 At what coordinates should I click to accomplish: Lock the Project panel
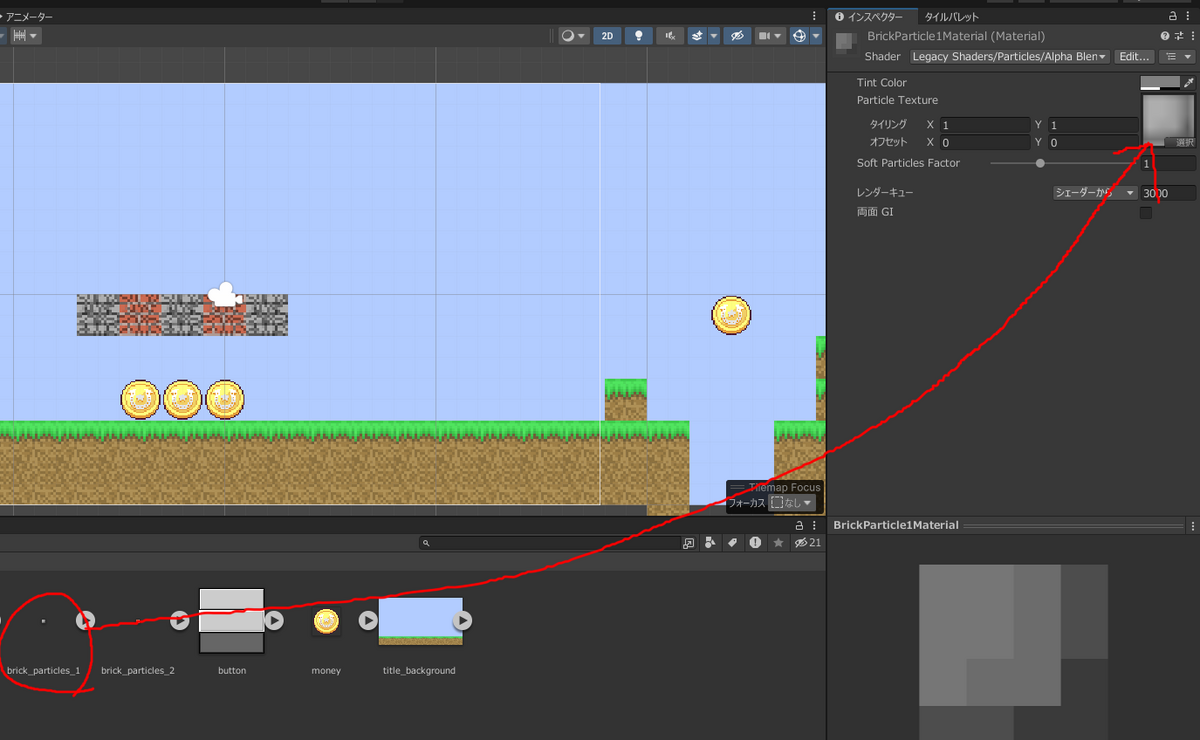coord(799,525)
